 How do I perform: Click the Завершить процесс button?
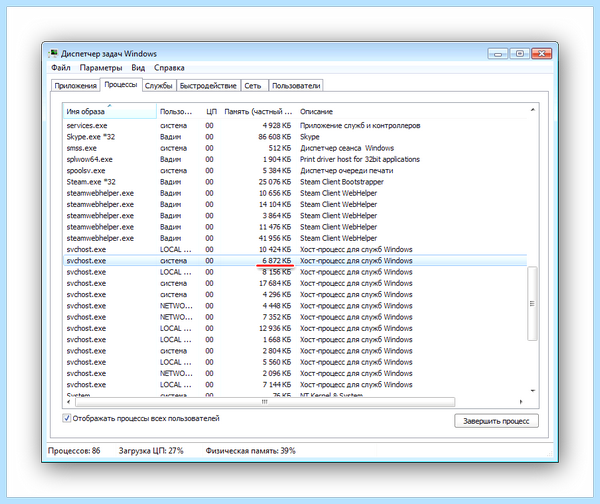click(x=496, y=421)
